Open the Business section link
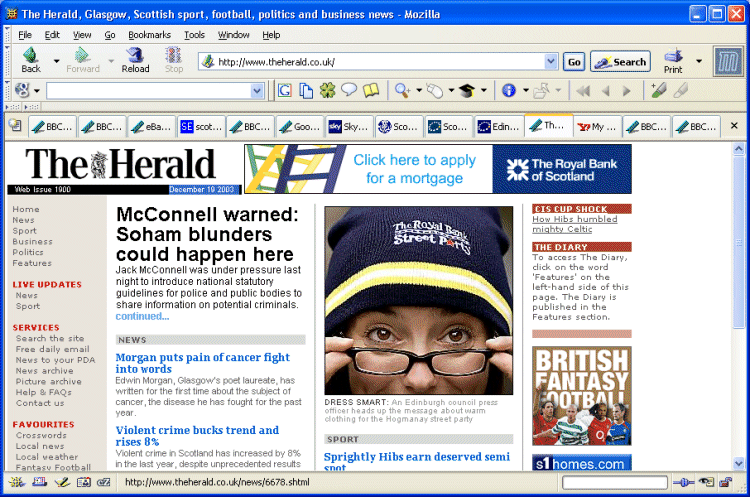Image resolution: width=750 pixels, height=497 pixels. coord(33,242)
